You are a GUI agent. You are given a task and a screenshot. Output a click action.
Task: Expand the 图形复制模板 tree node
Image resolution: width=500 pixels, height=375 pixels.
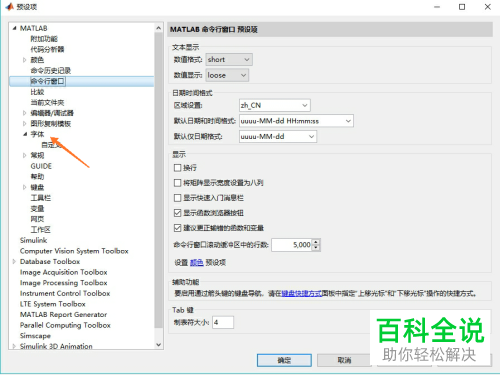[x=24, y=124]
